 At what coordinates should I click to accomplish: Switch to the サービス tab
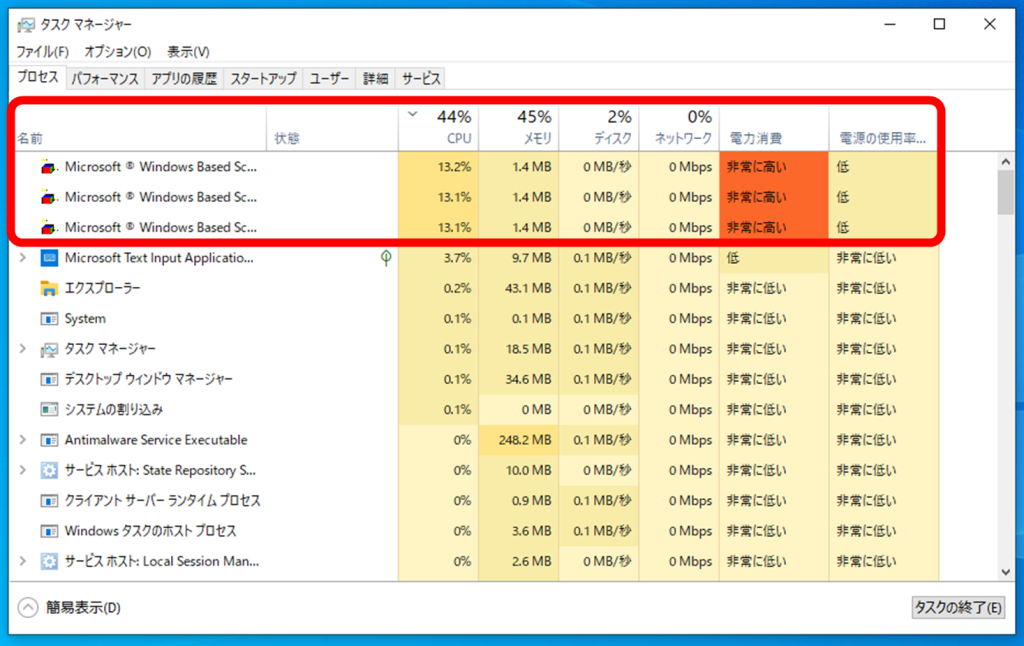pos(421,79)
